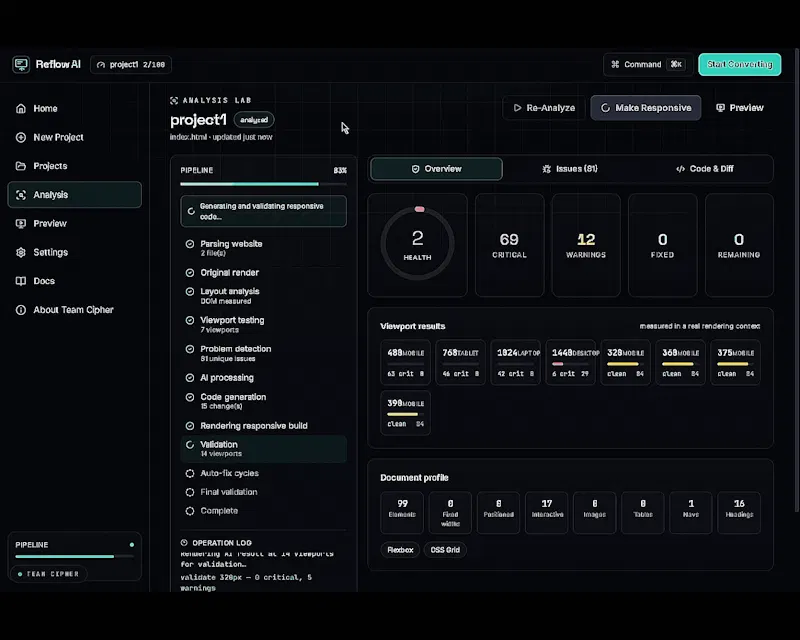
Task: Click the 1 Navs profile tile
Action: pyautogui.click(x=691, y=513)
